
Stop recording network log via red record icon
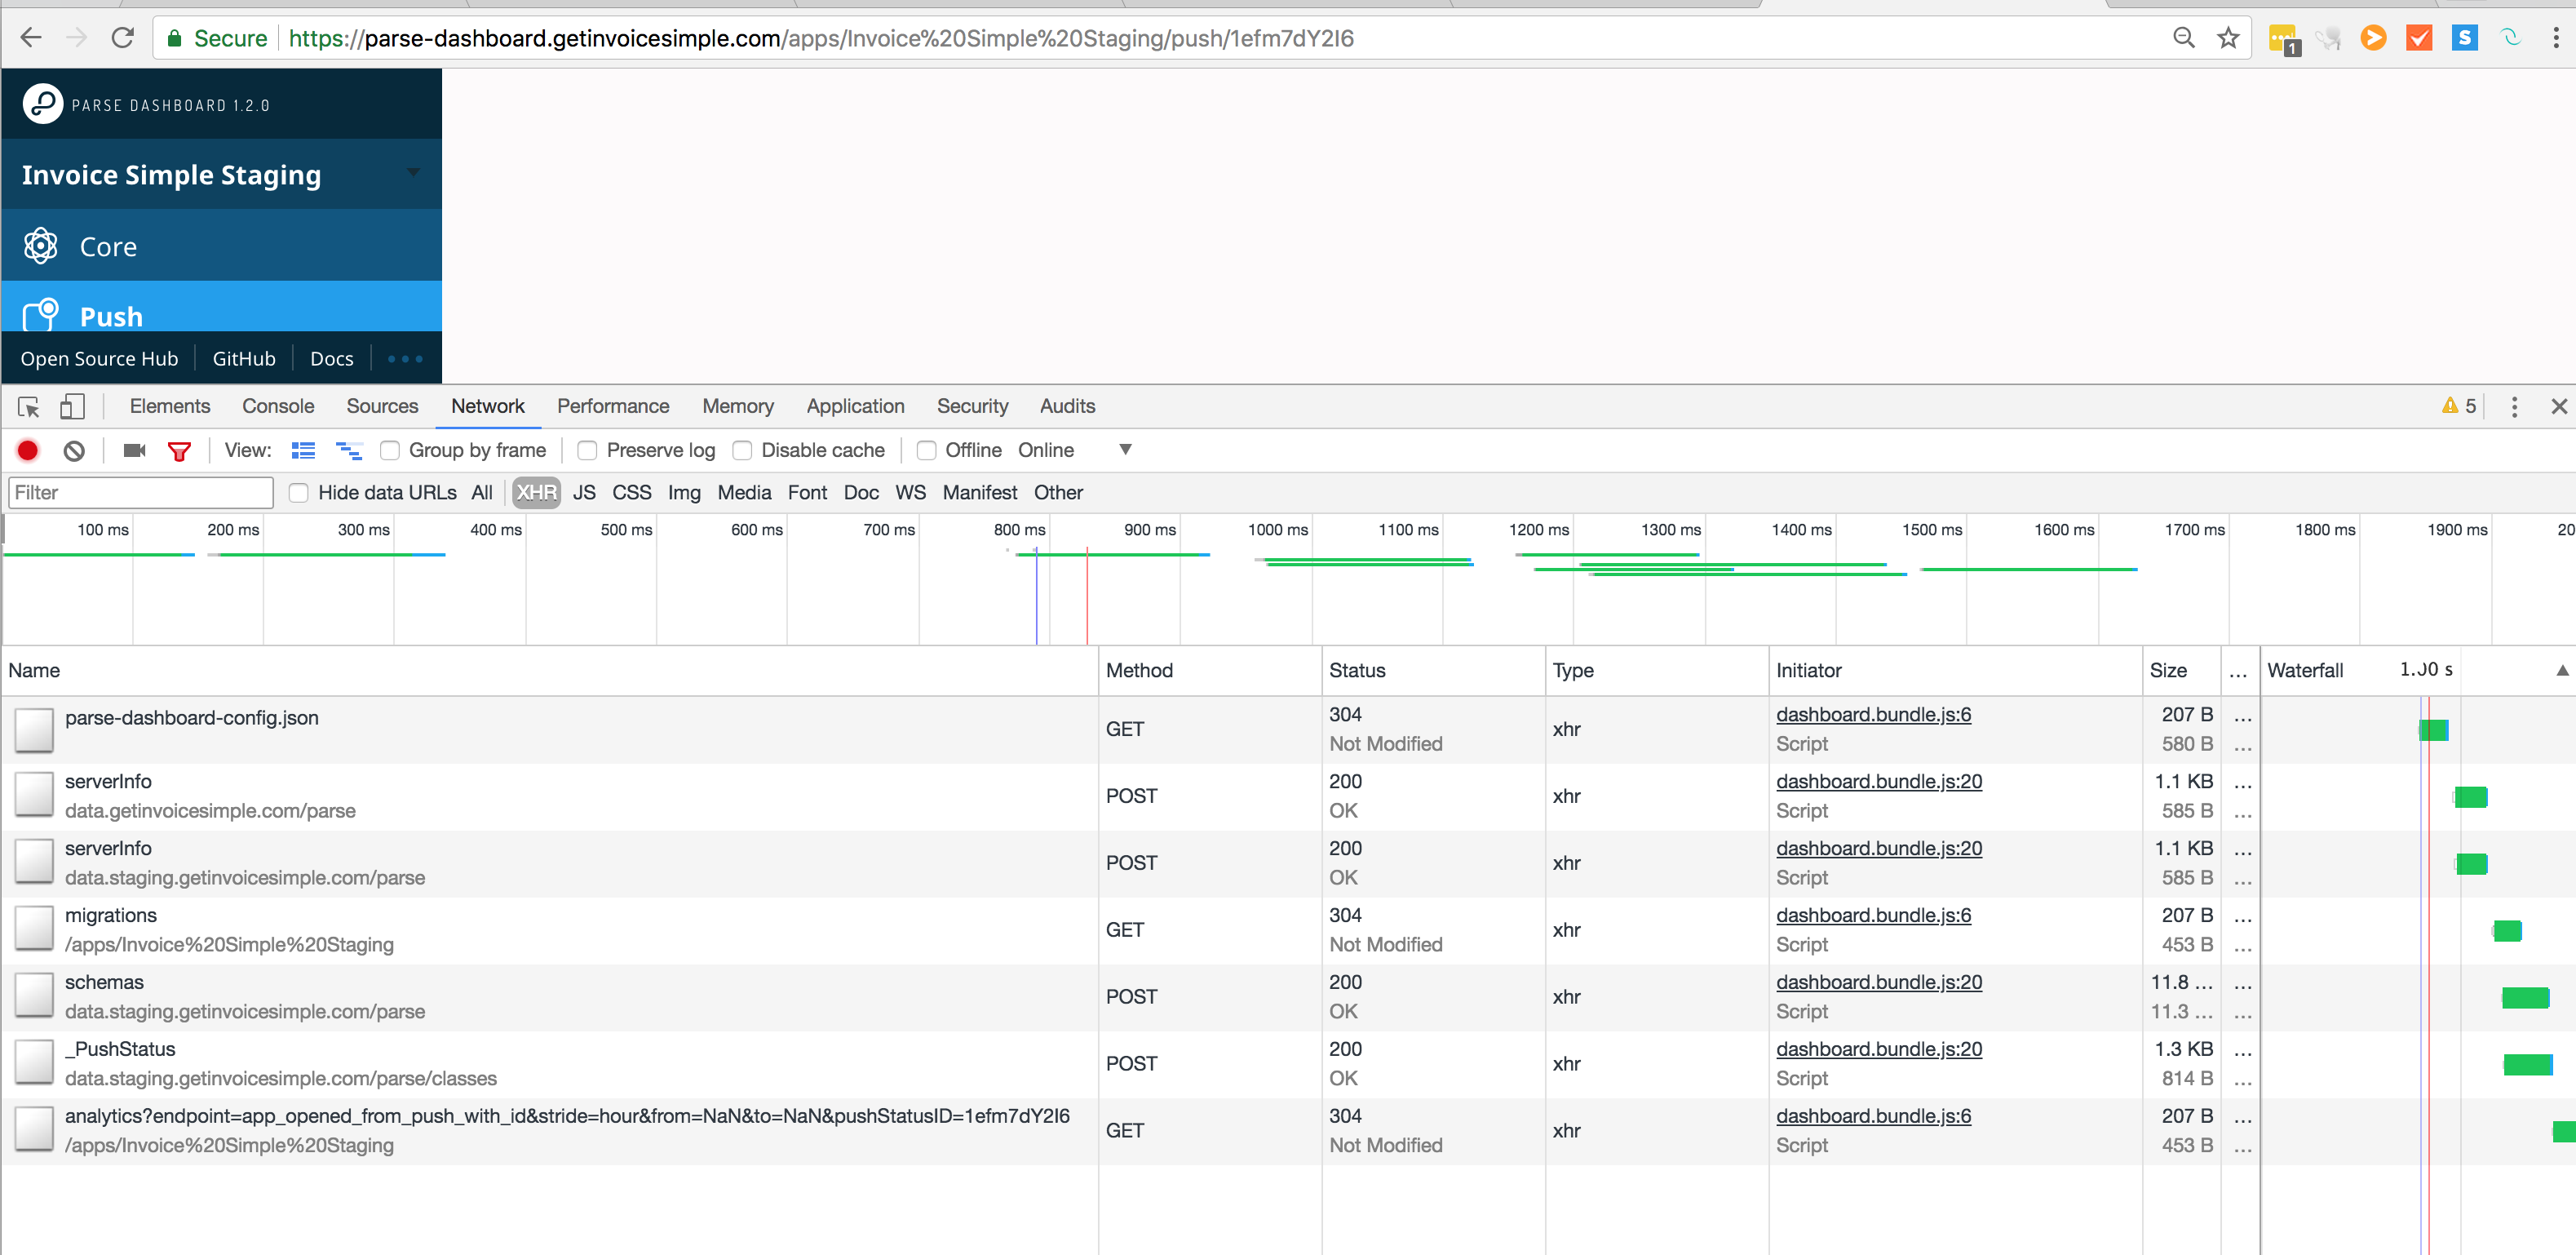27,450
